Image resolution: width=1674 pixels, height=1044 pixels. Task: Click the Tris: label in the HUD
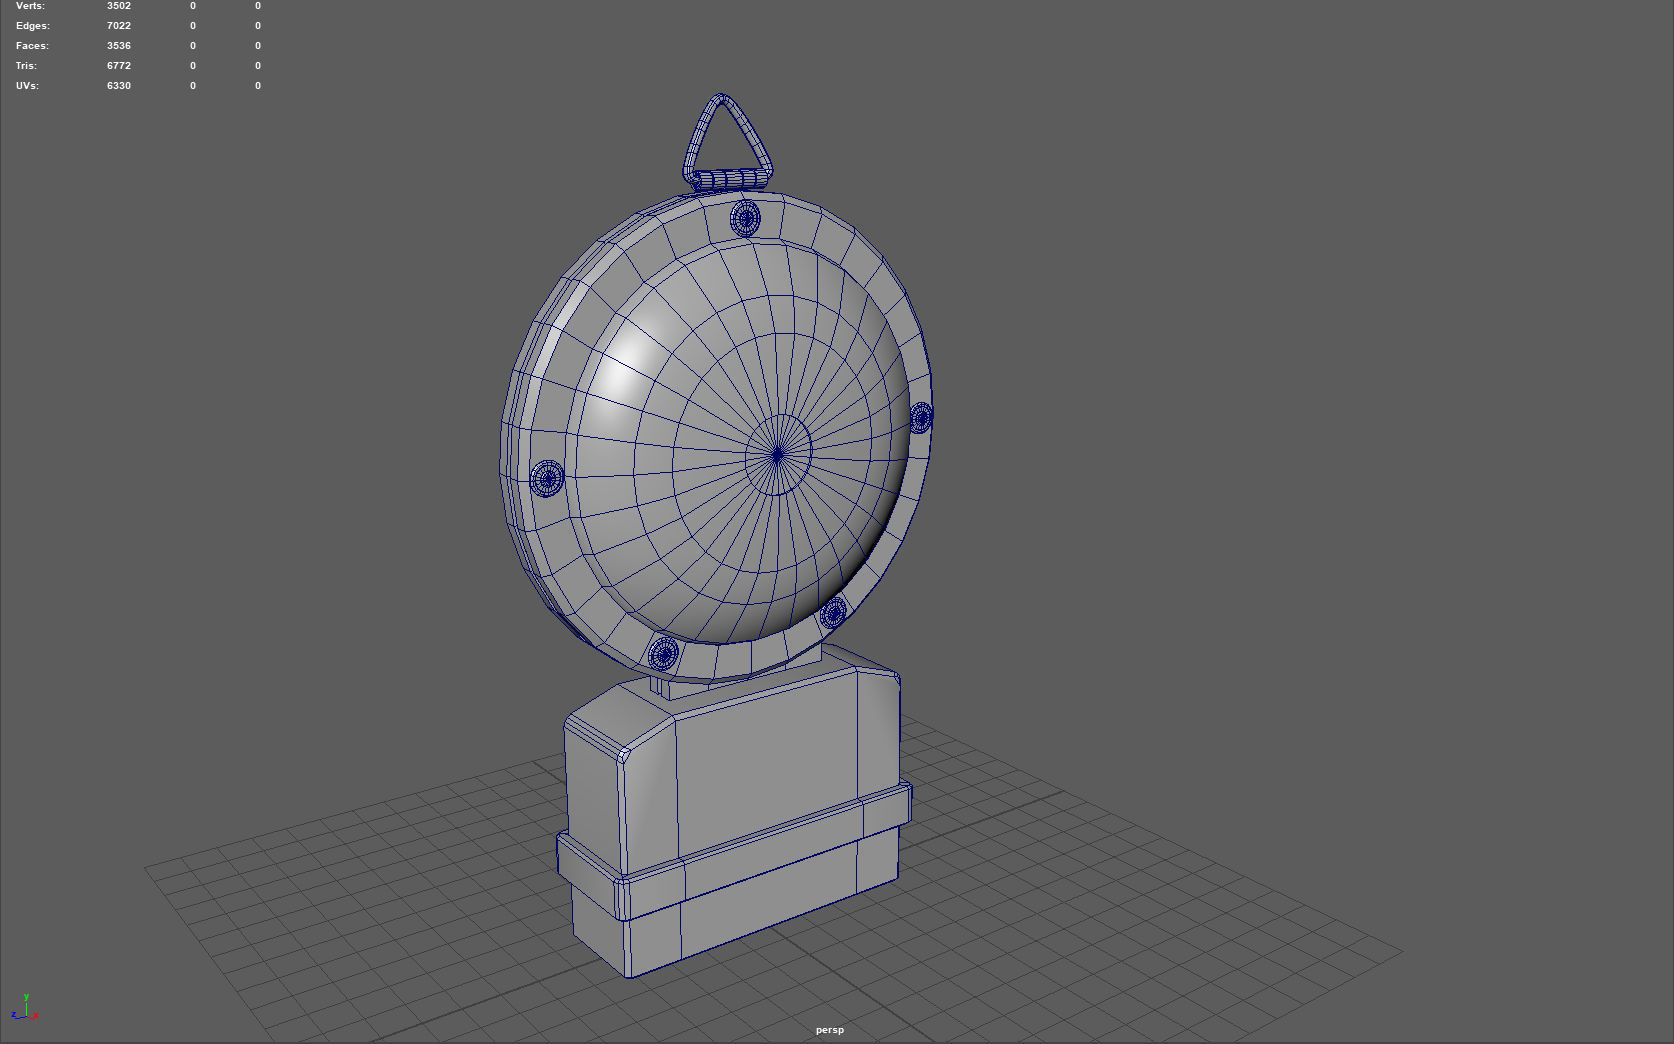26,66
